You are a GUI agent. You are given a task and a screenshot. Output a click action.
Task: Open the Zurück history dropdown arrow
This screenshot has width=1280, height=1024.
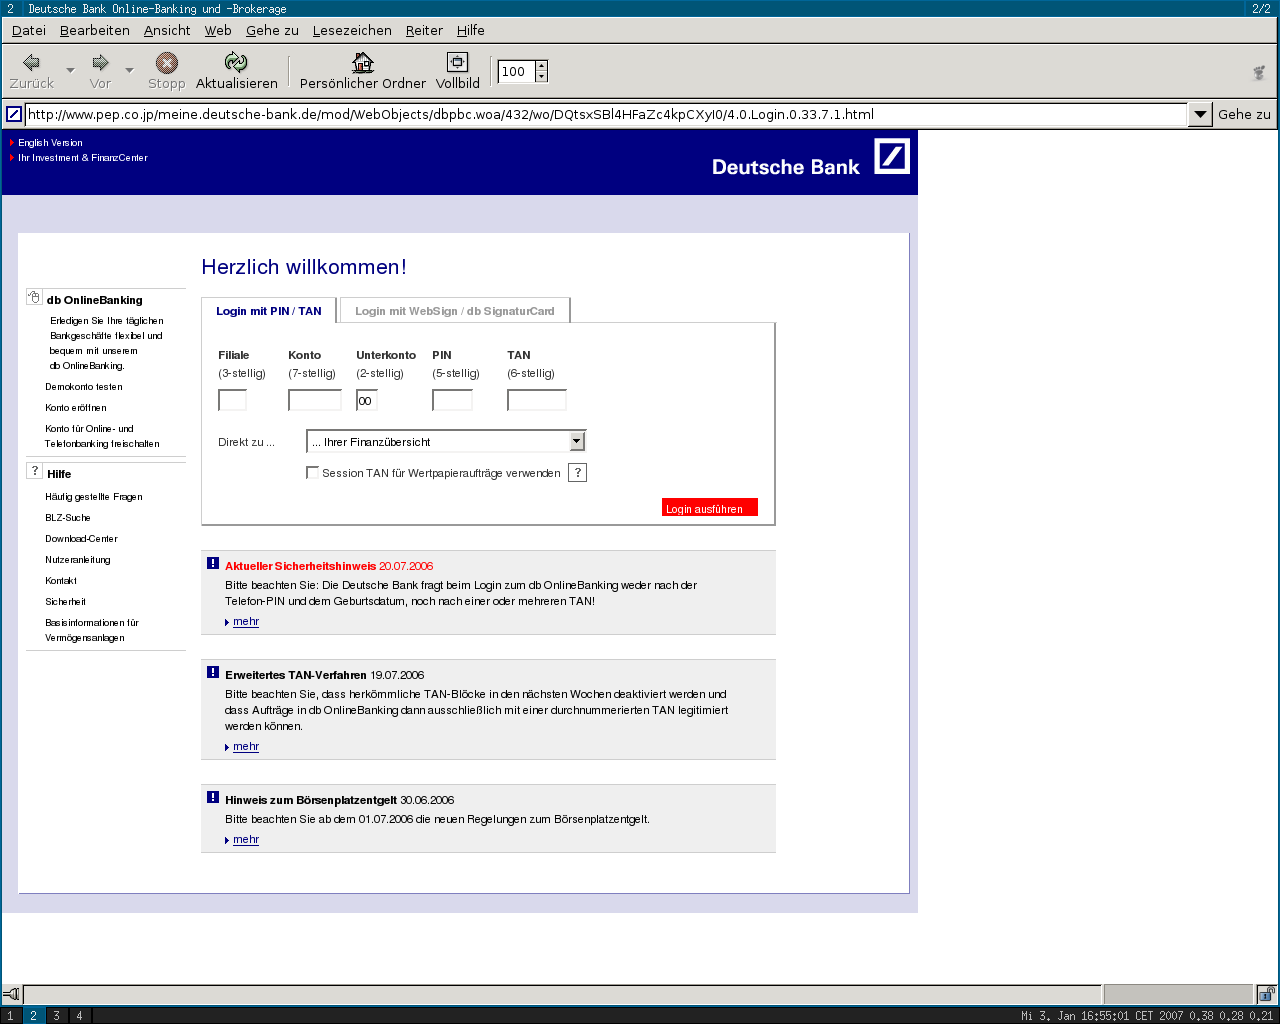70,70
